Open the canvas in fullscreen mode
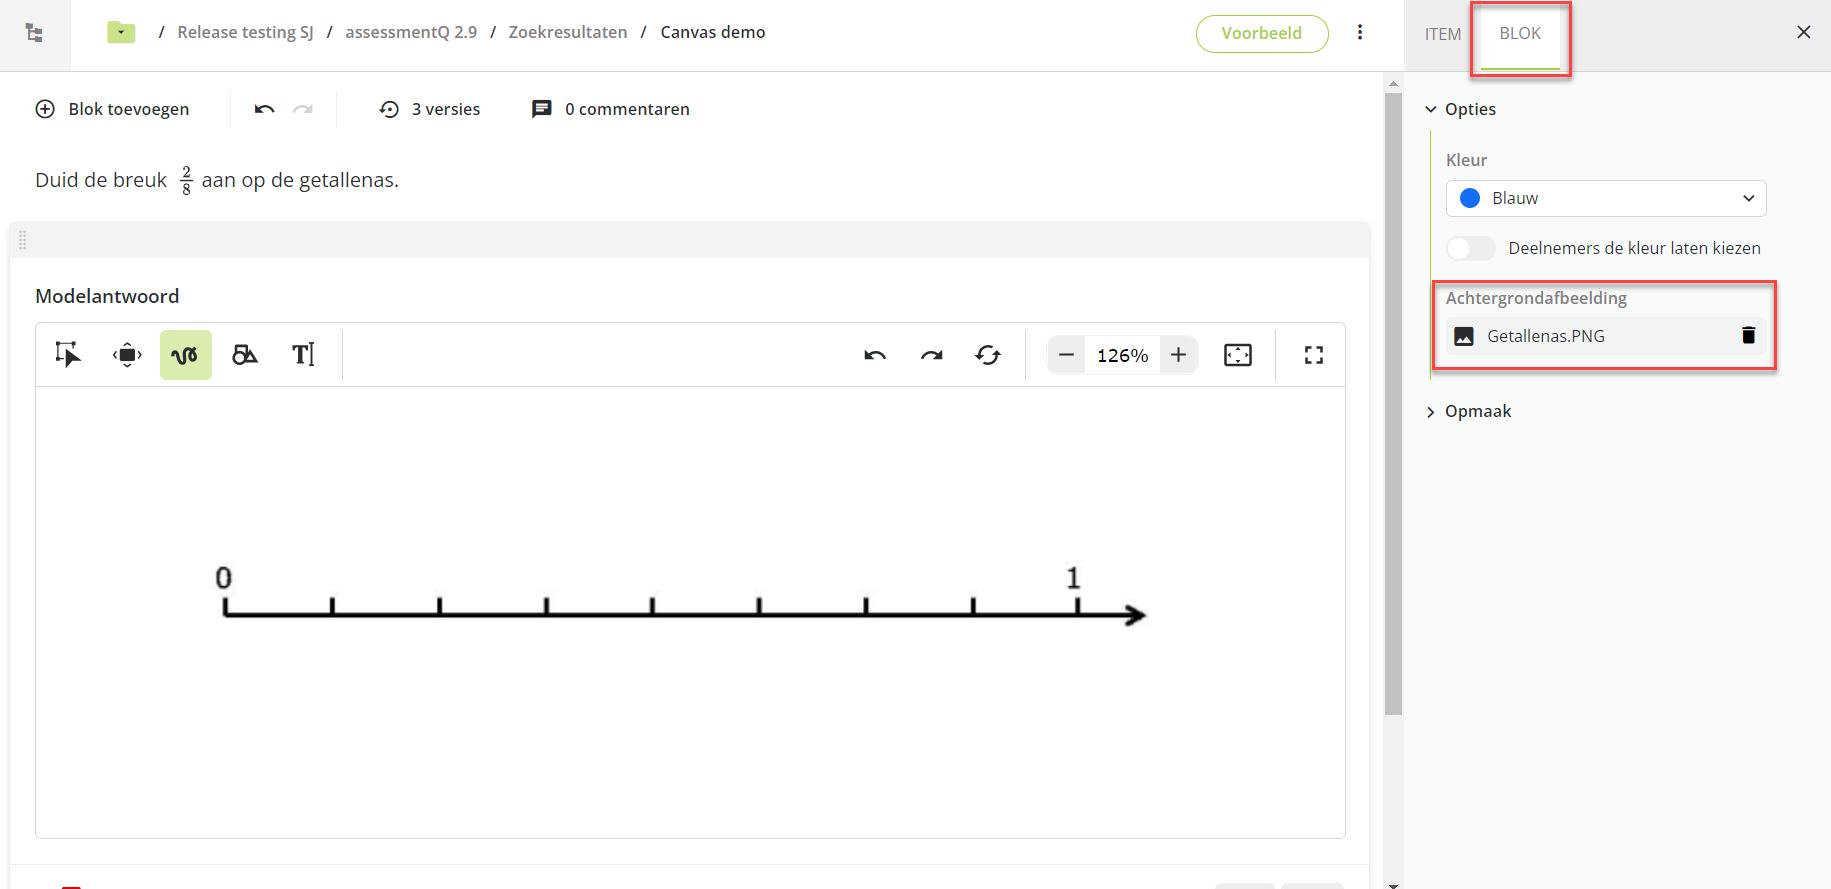 click(1313, 355)
